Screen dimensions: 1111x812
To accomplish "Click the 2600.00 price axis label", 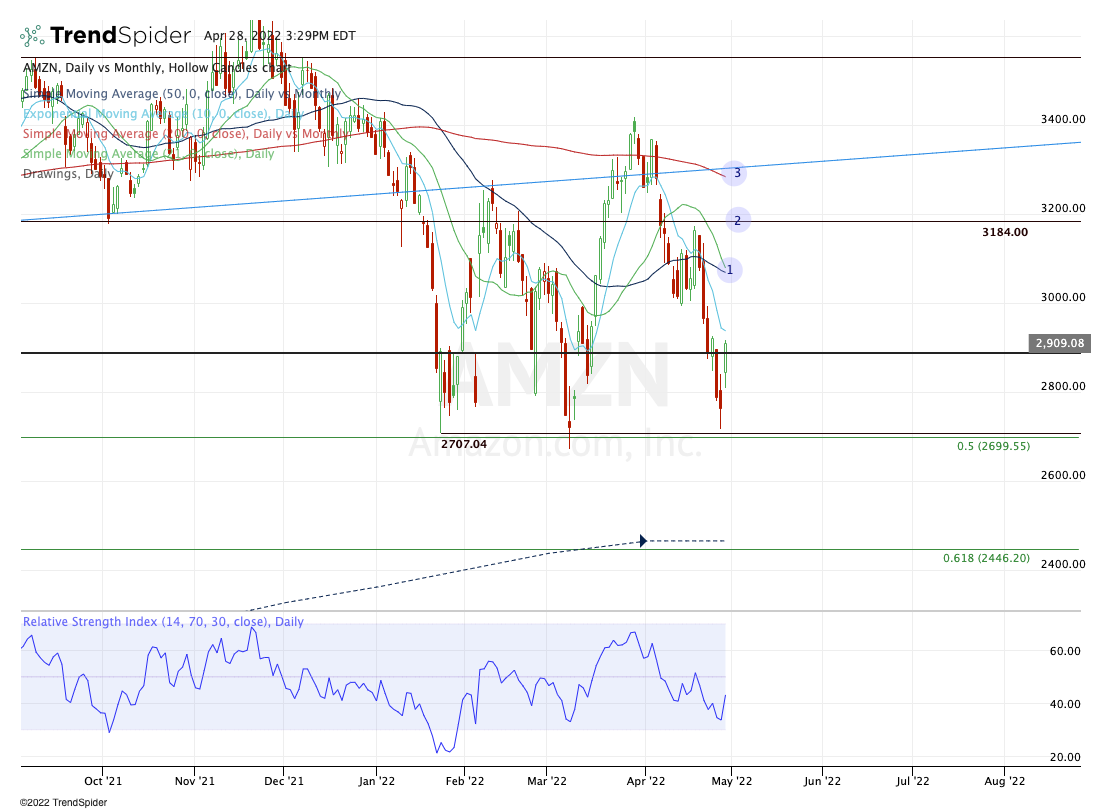I will coord(1063,475).
